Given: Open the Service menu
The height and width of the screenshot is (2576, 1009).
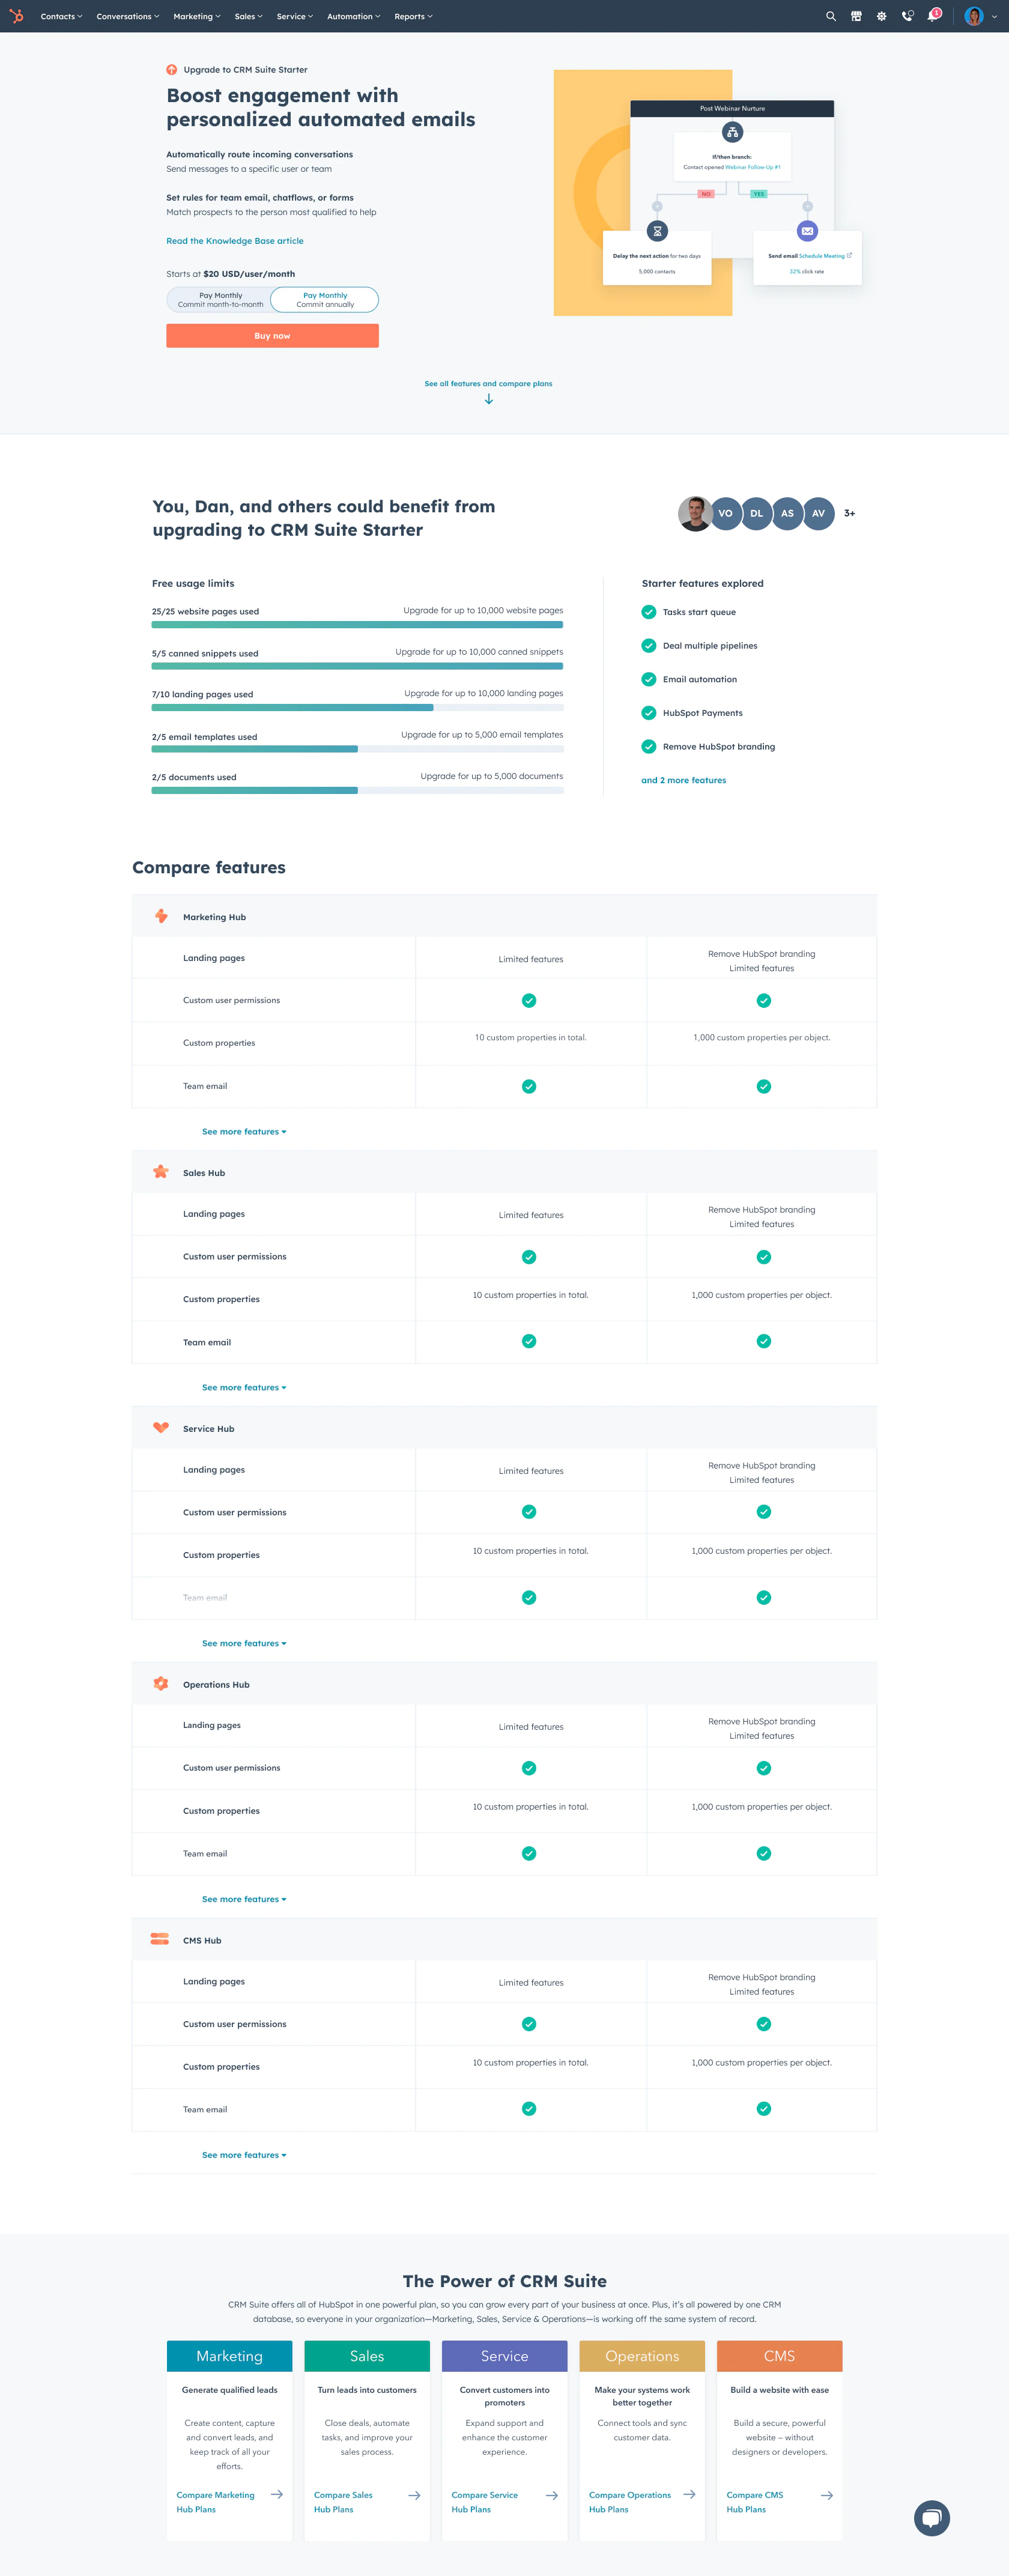Looking at the screenshot, I should point(295,16).
